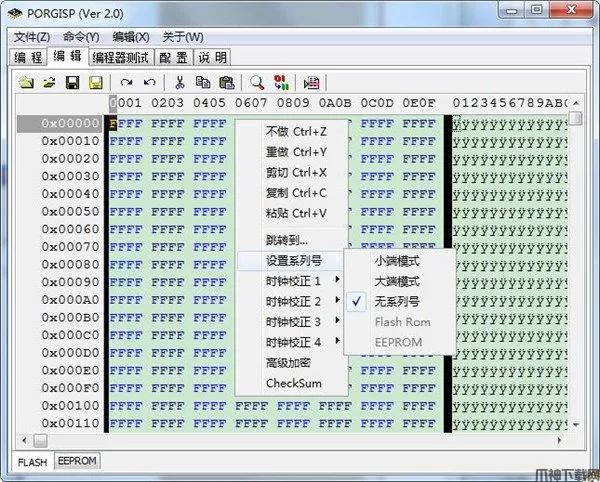
Task: Click the address row 0x00050
Action: pos(70,211)
